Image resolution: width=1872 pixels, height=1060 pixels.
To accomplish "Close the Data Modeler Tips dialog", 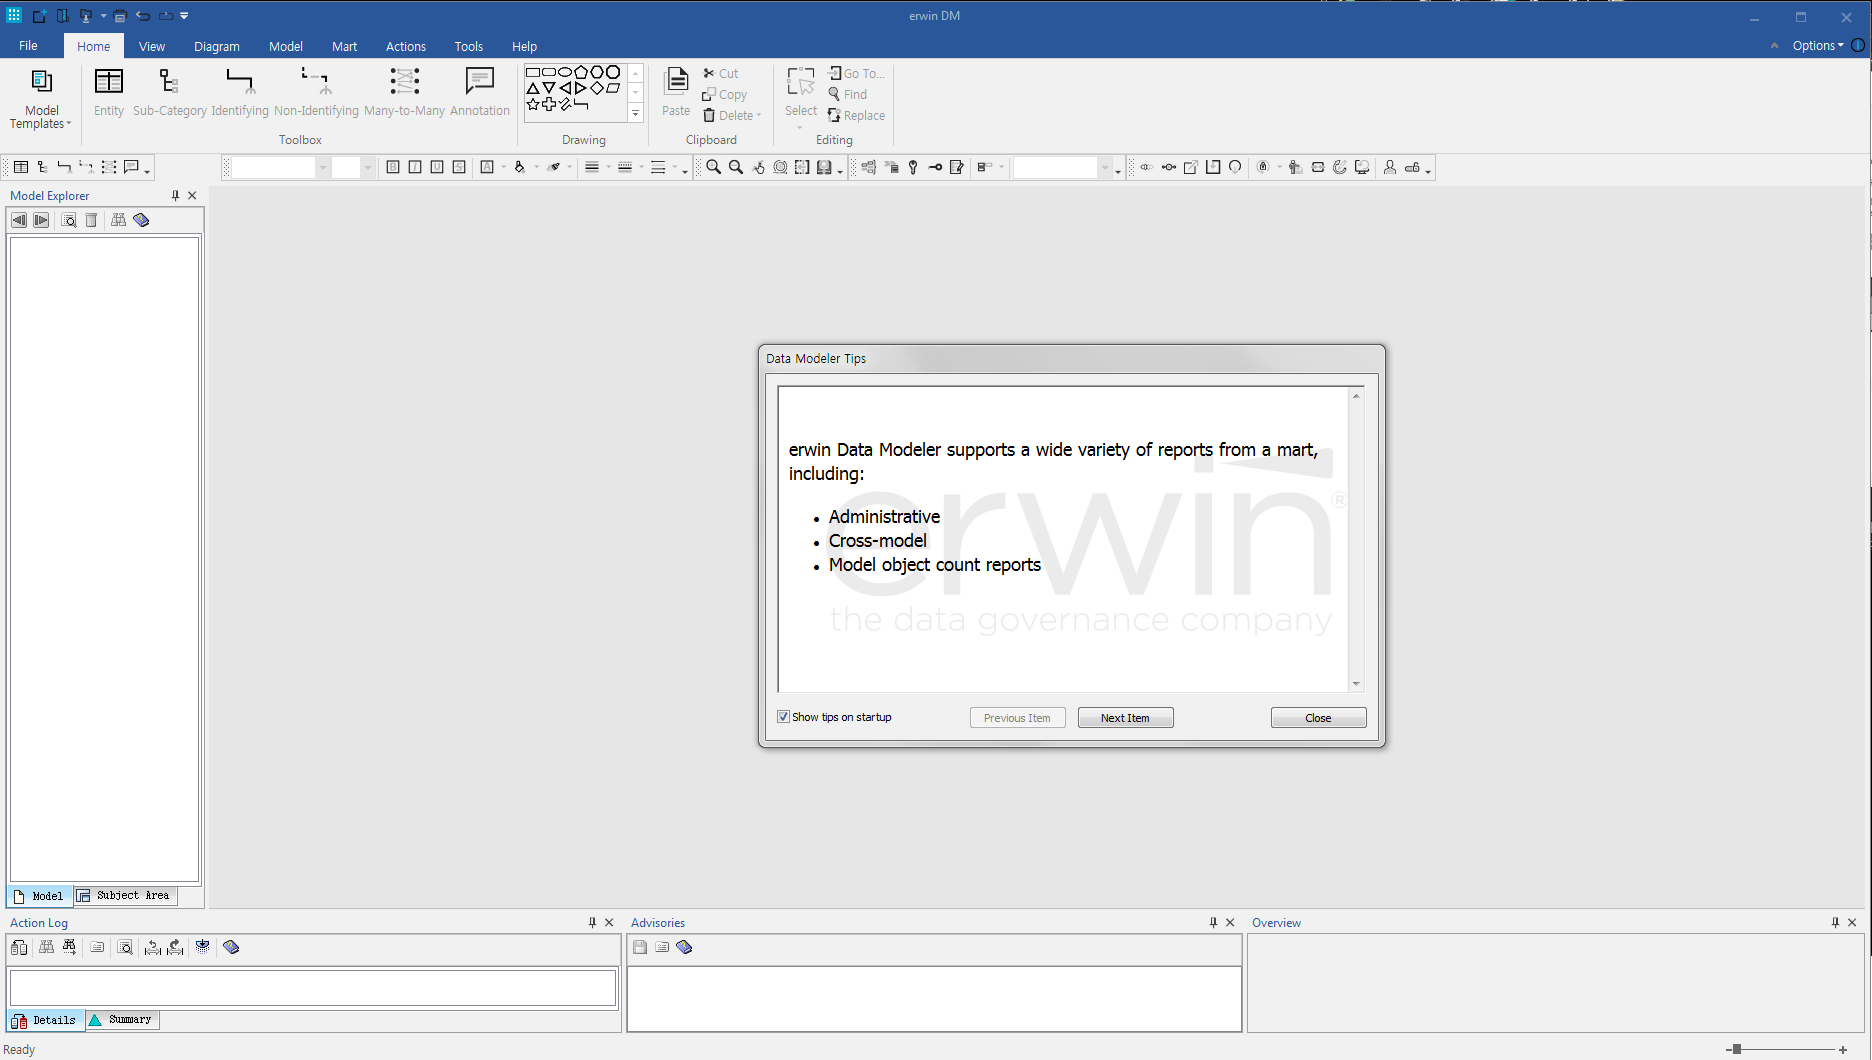I will (1318, 718).
